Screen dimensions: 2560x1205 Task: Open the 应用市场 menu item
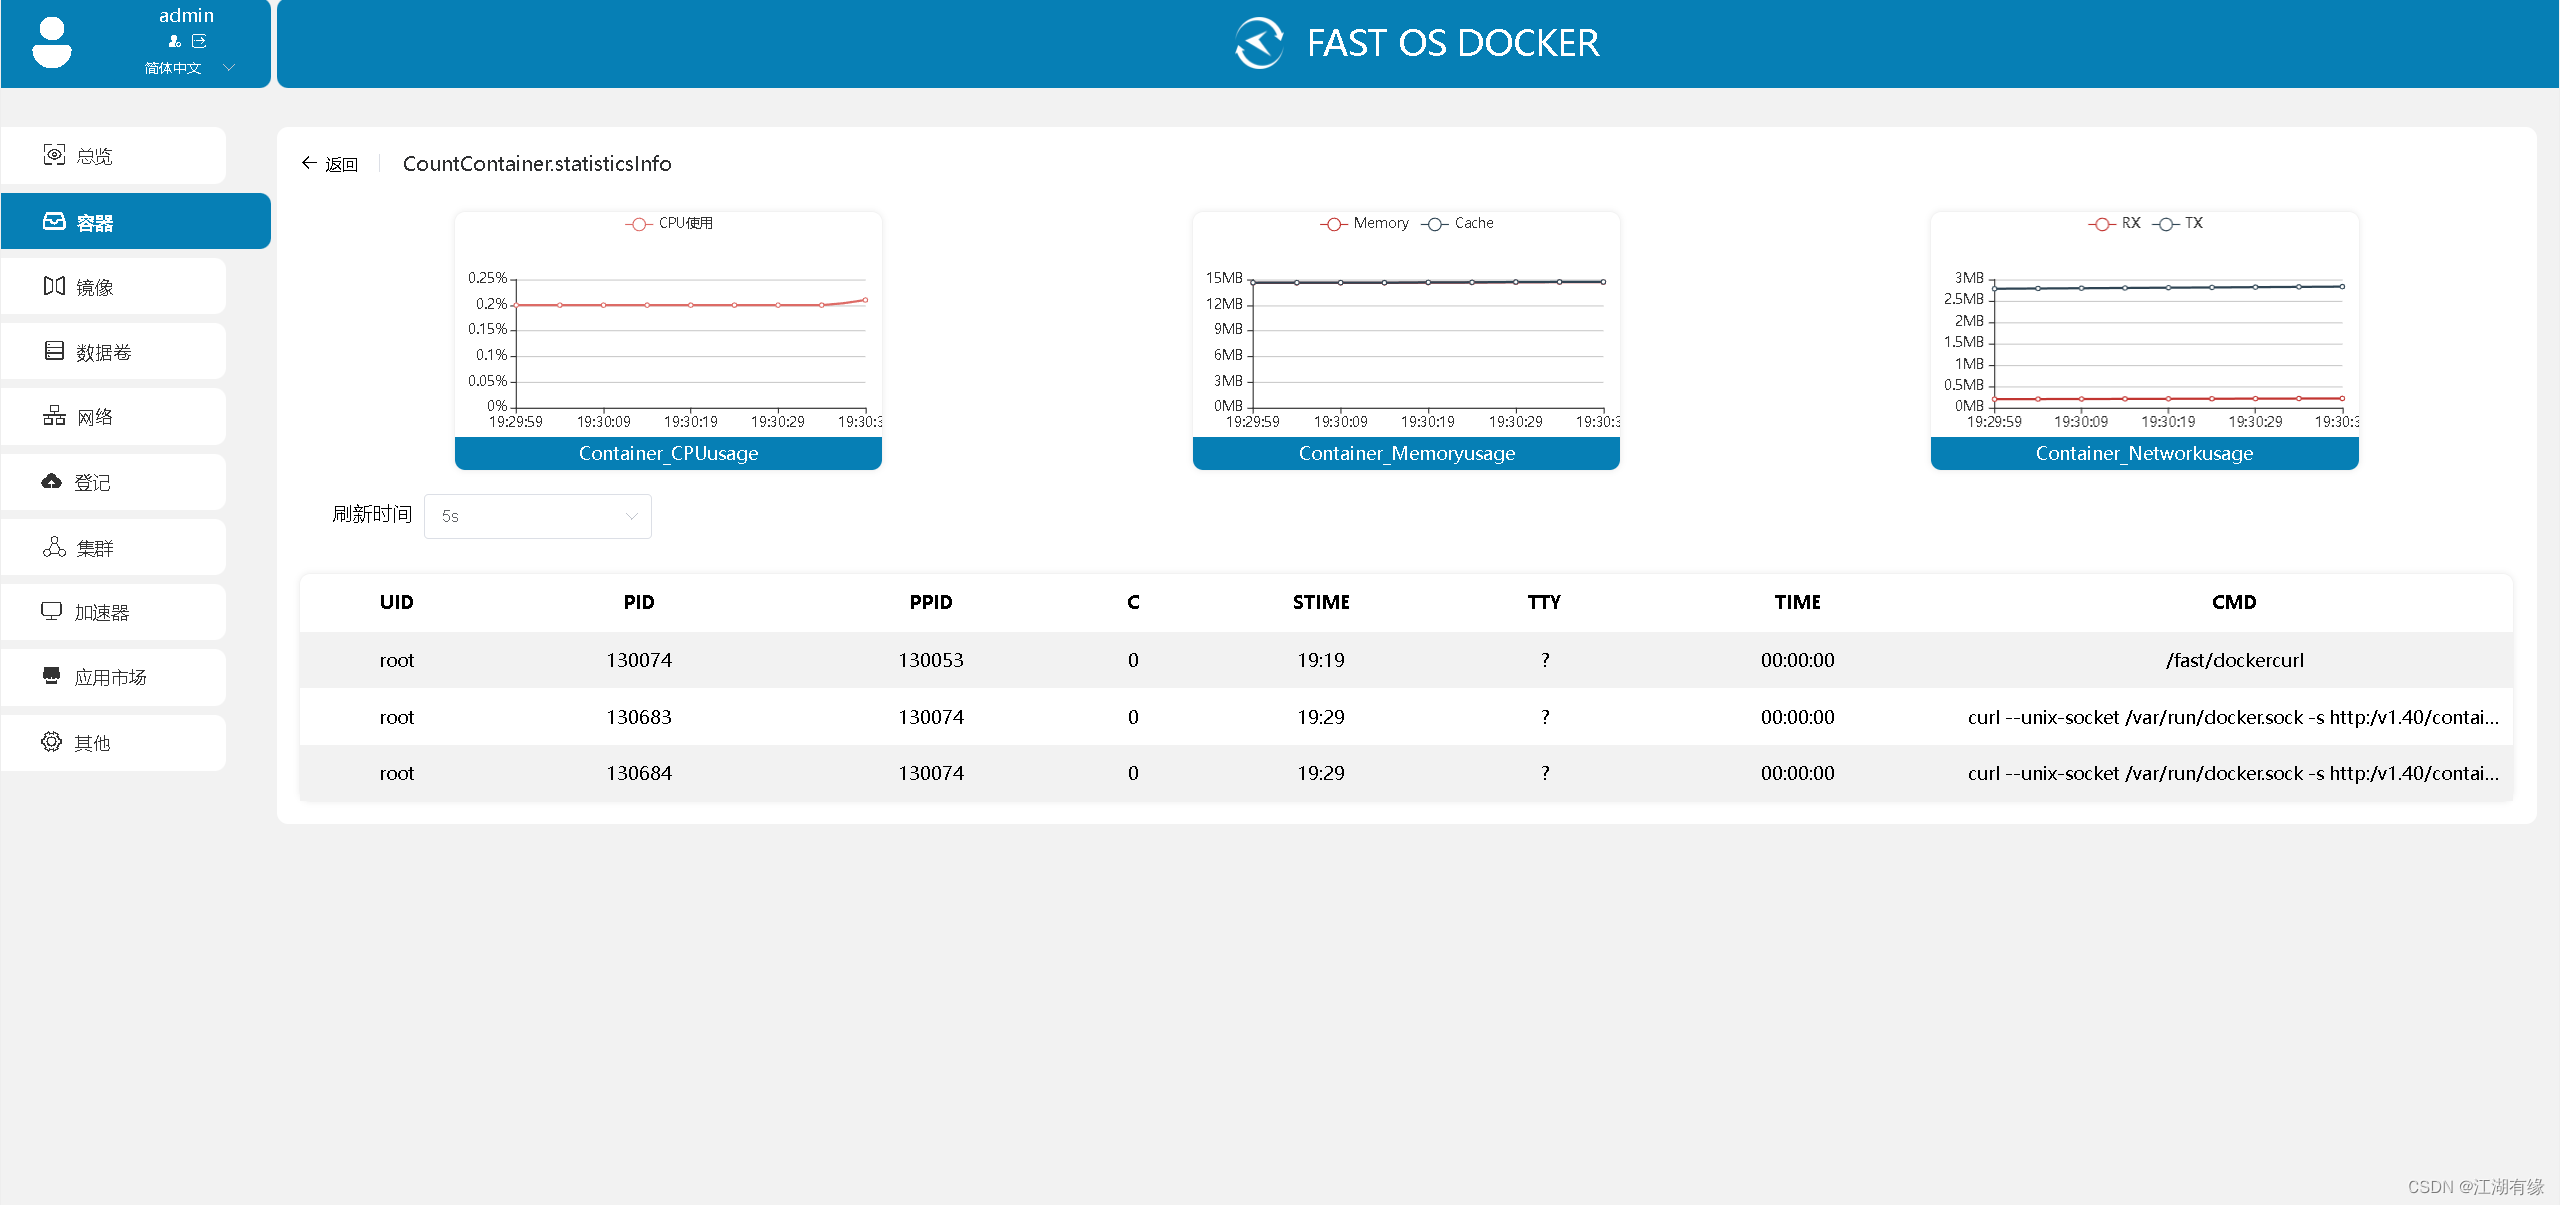[114, 677]
